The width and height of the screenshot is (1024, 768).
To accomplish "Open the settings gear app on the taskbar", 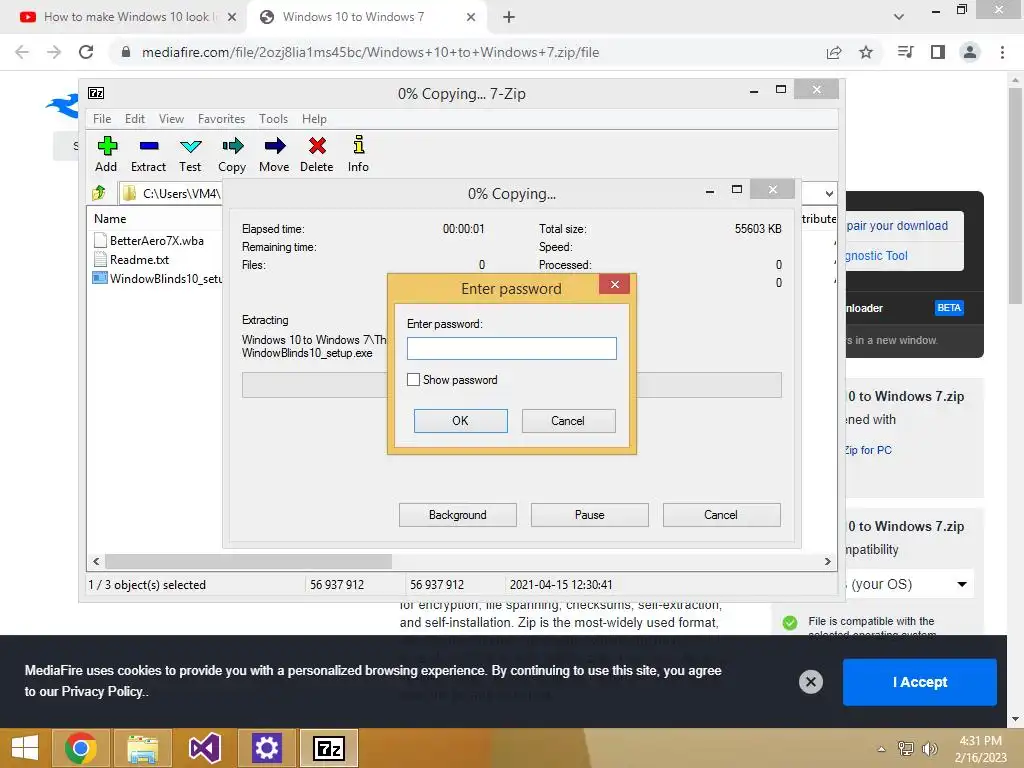I will tap(266, 748).
